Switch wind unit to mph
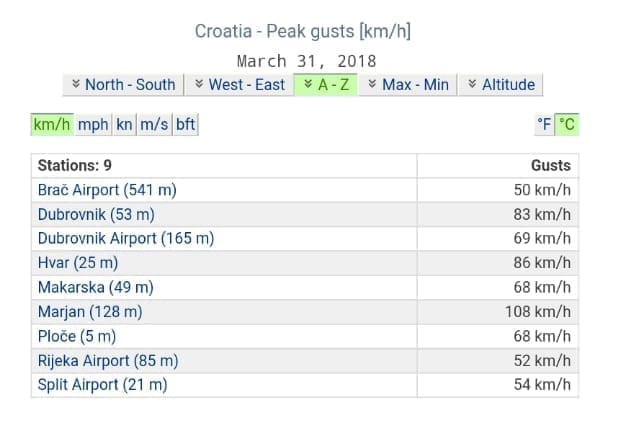The width and height of the screenshot is (634, 438). tap(94, 125)
